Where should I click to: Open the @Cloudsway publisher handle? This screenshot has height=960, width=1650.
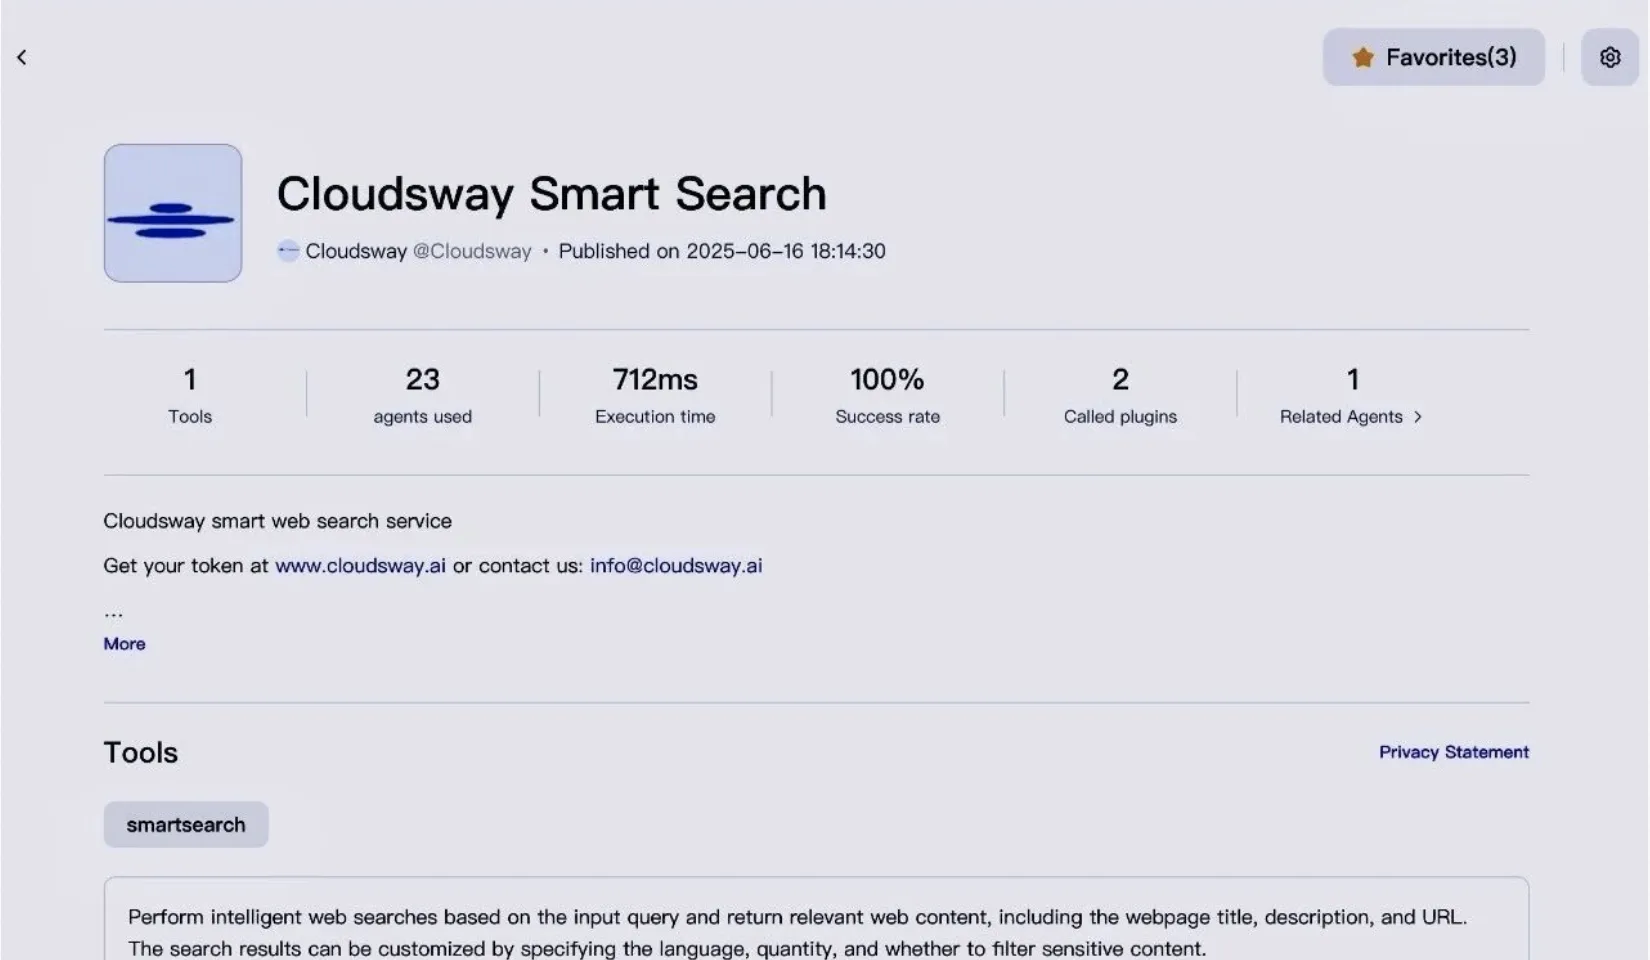tap(472, 251)
